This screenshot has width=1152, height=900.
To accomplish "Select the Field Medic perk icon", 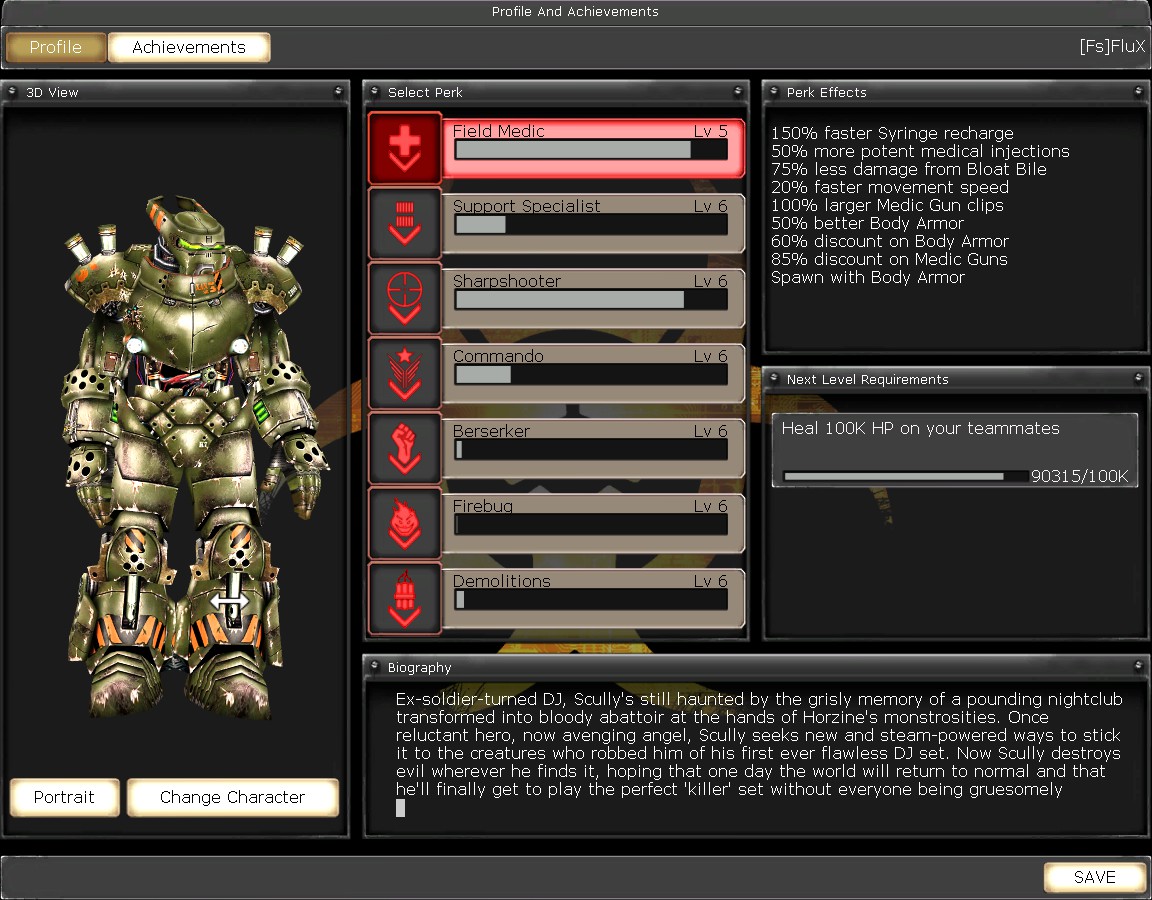I will point(405,148).
